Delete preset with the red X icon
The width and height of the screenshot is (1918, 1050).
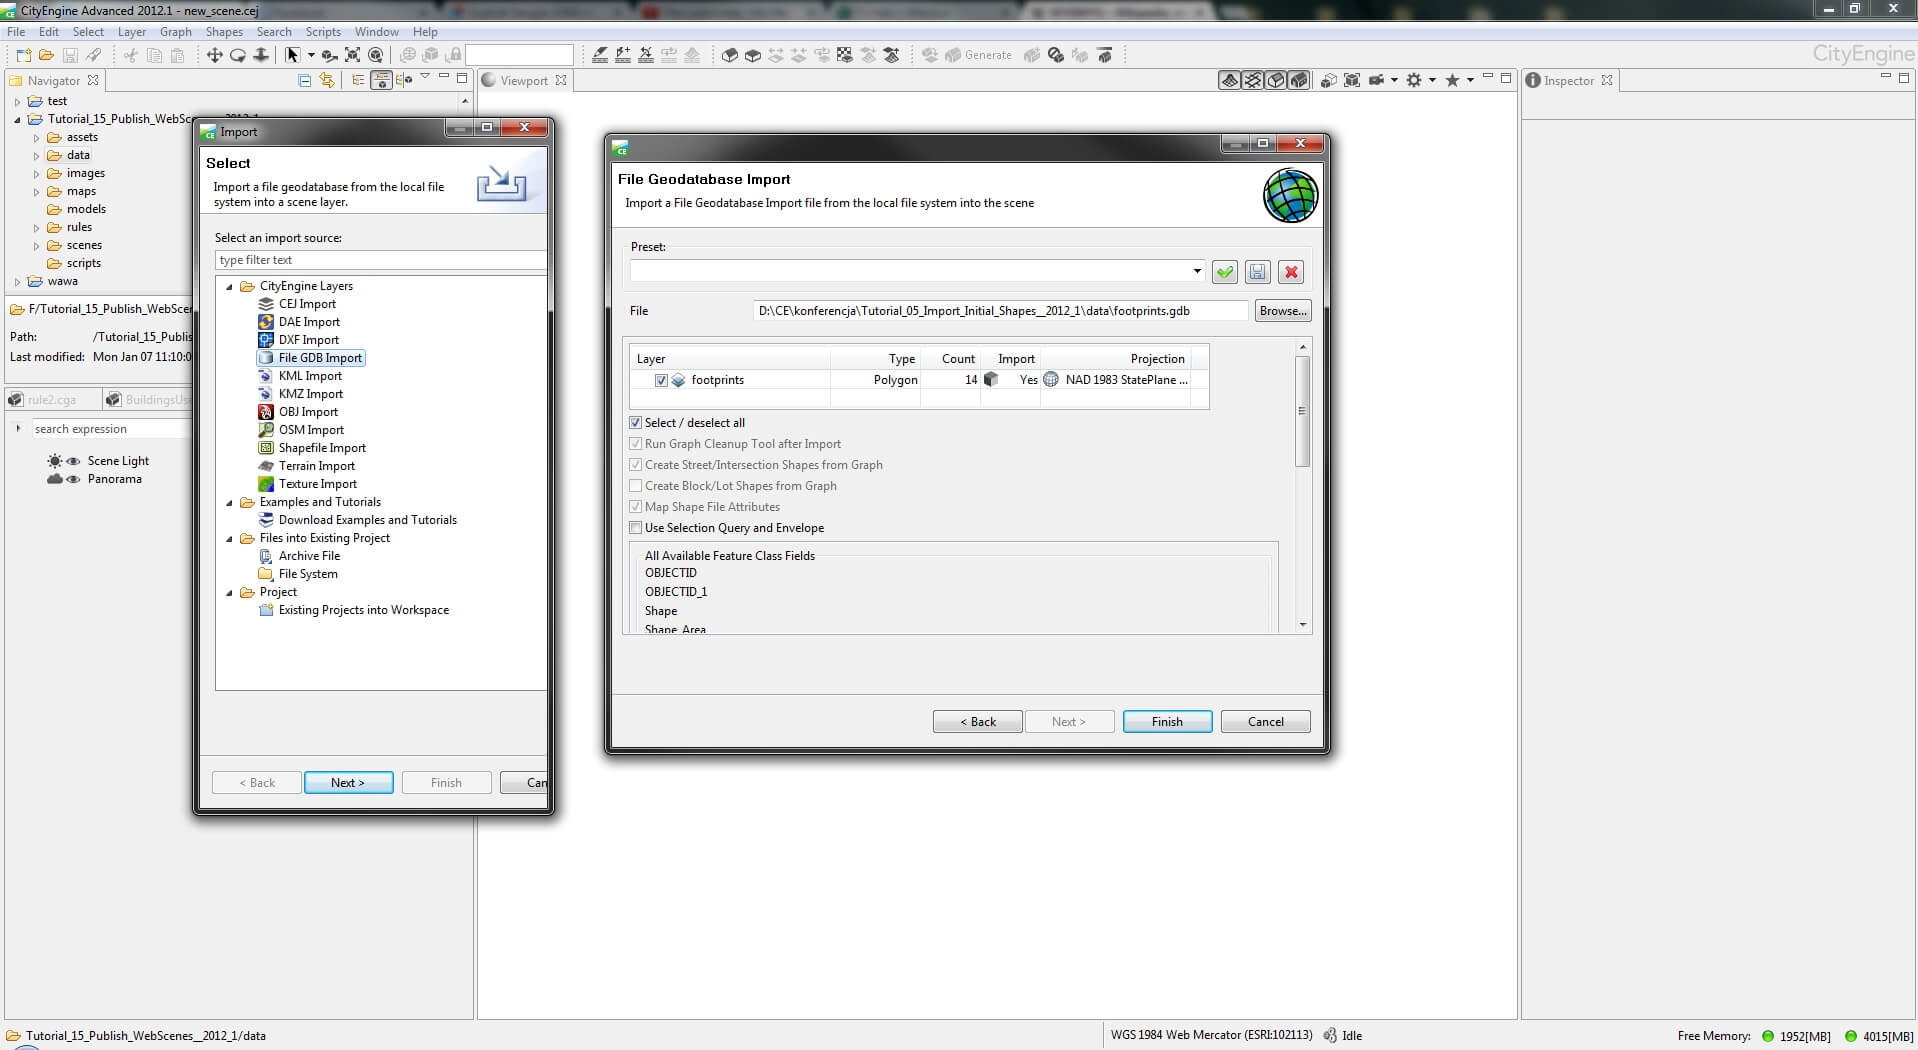(1291, 272)
